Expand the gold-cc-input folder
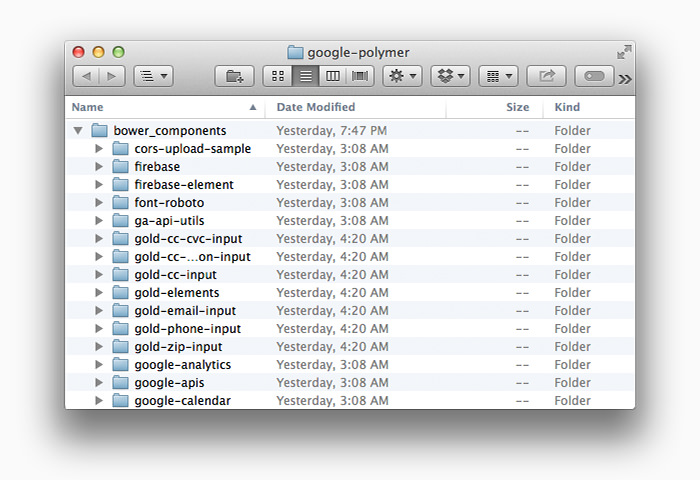Screen dimensions: 700x480 point(99,275)
